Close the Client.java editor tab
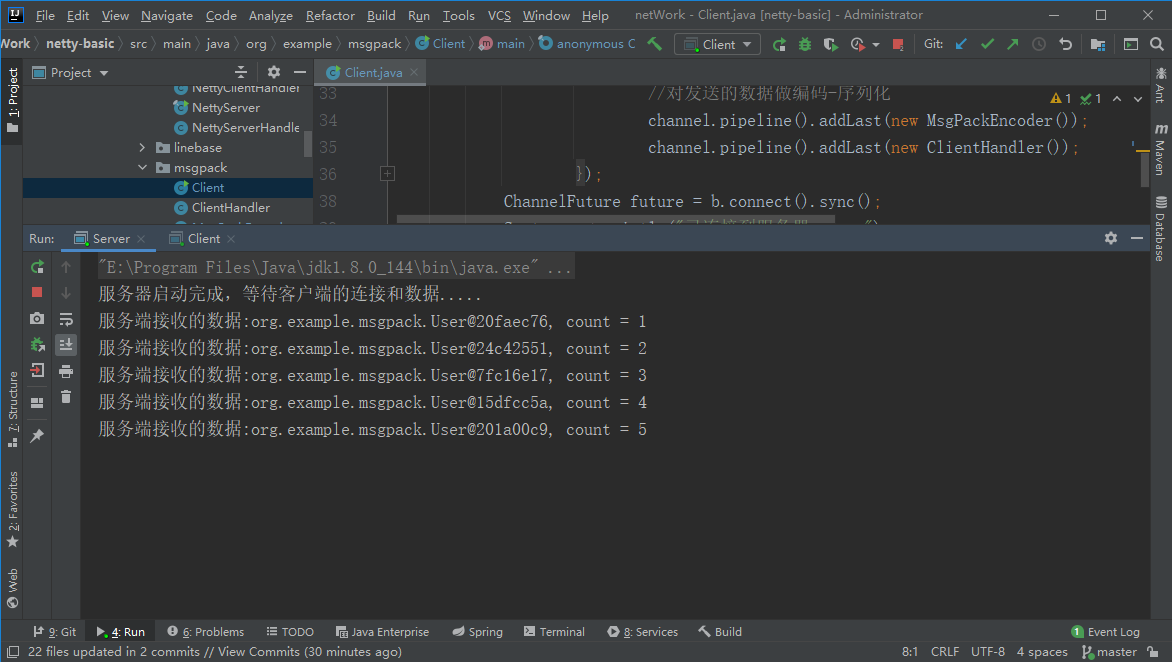Image resolution: width=1172 pixels, height=662 pixels. [413, 72]
